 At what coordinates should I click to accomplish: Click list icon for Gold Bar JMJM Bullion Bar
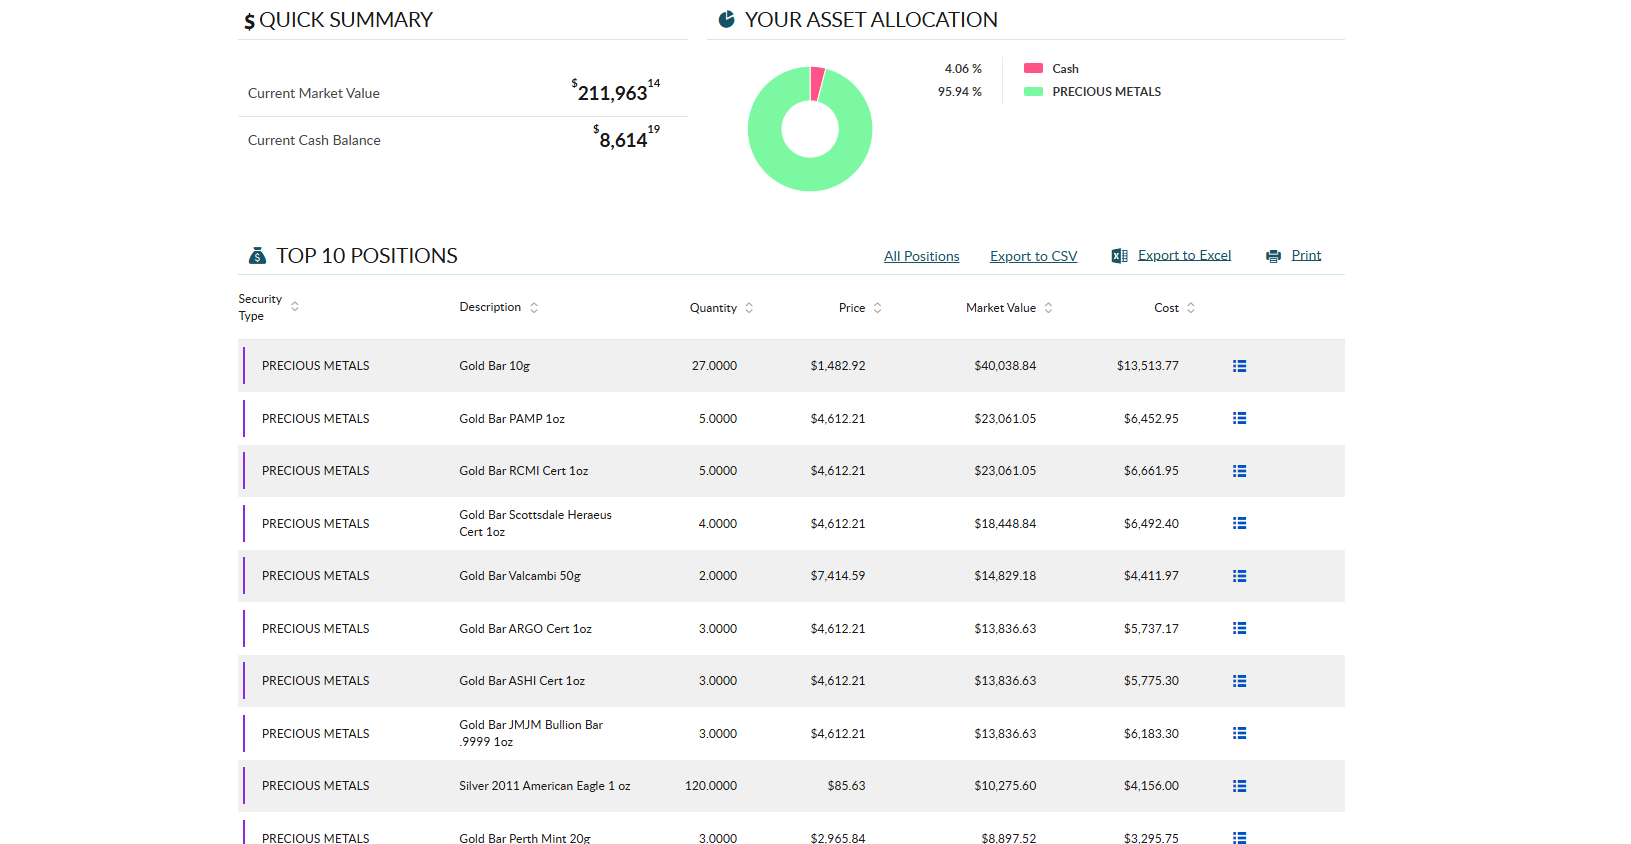click(x=1239, y=733)
